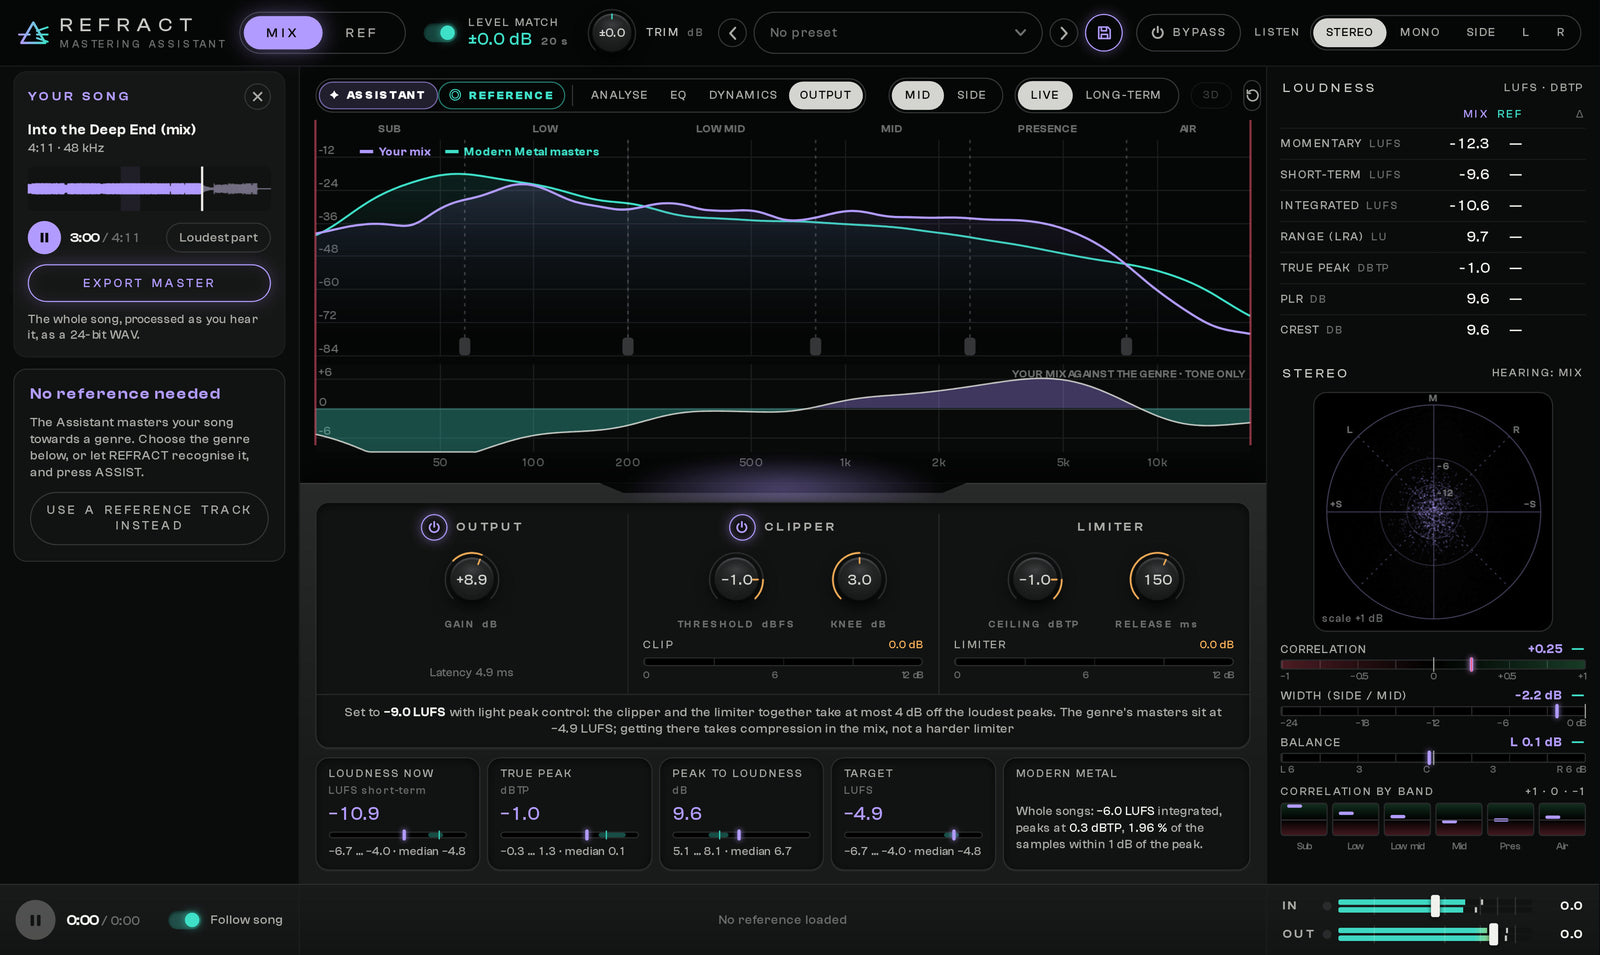Click the Export Master button
1600x955 pixels.
[149, 283]
